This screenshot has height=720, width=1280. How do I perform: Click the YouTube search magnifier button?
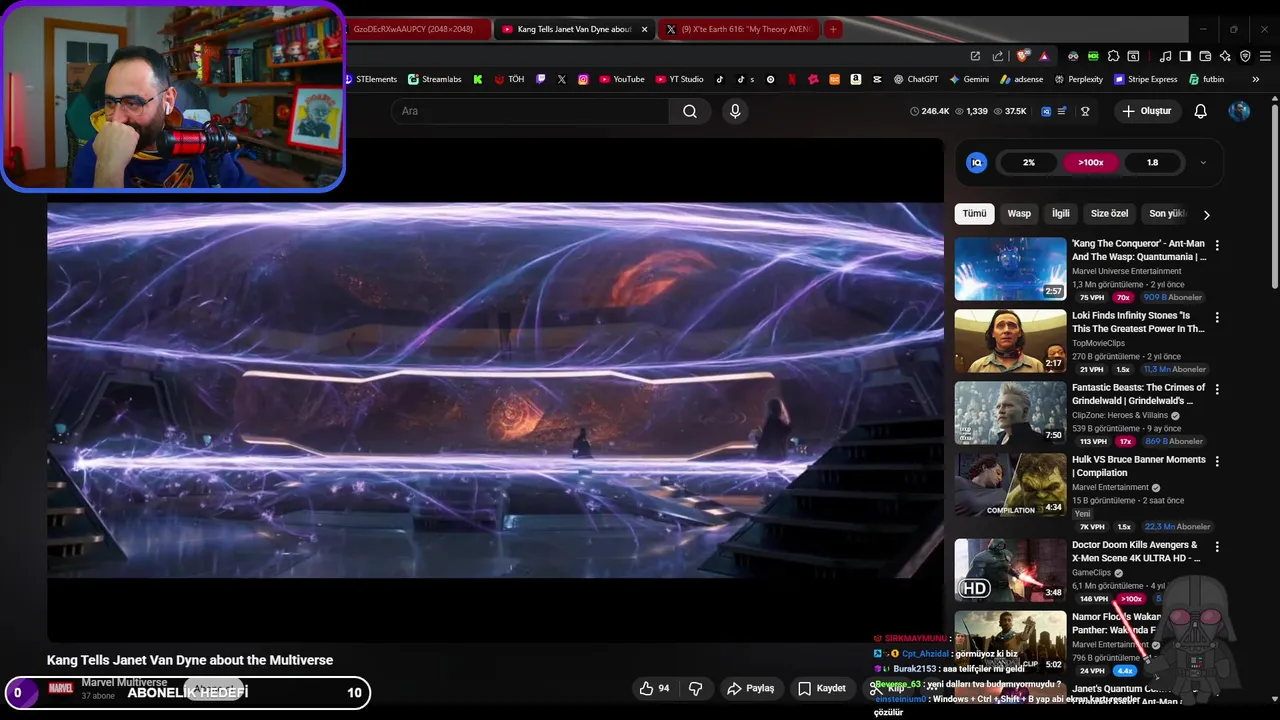click(x=690, y=111)
